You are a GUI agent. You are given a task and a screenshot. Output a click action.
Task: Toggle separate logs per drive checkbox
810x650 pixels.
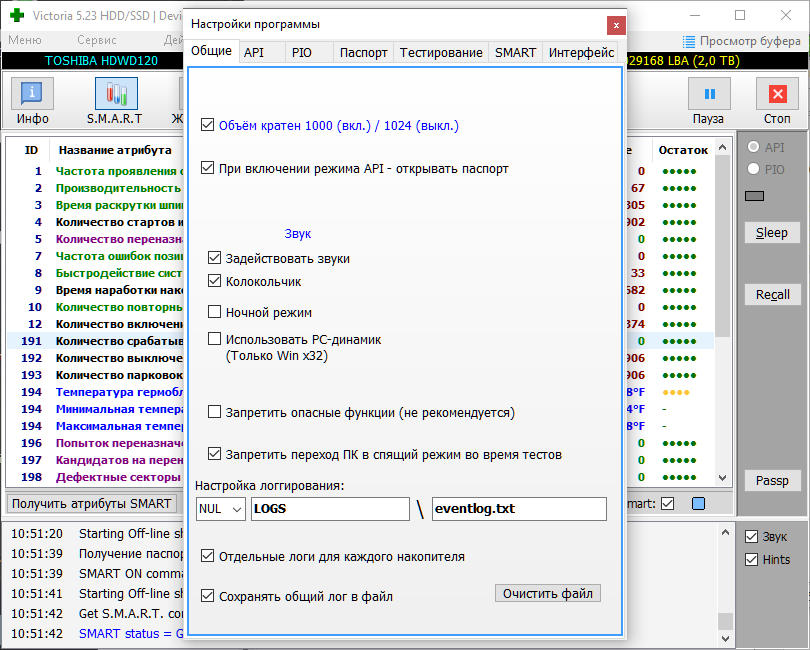[207, 556]
